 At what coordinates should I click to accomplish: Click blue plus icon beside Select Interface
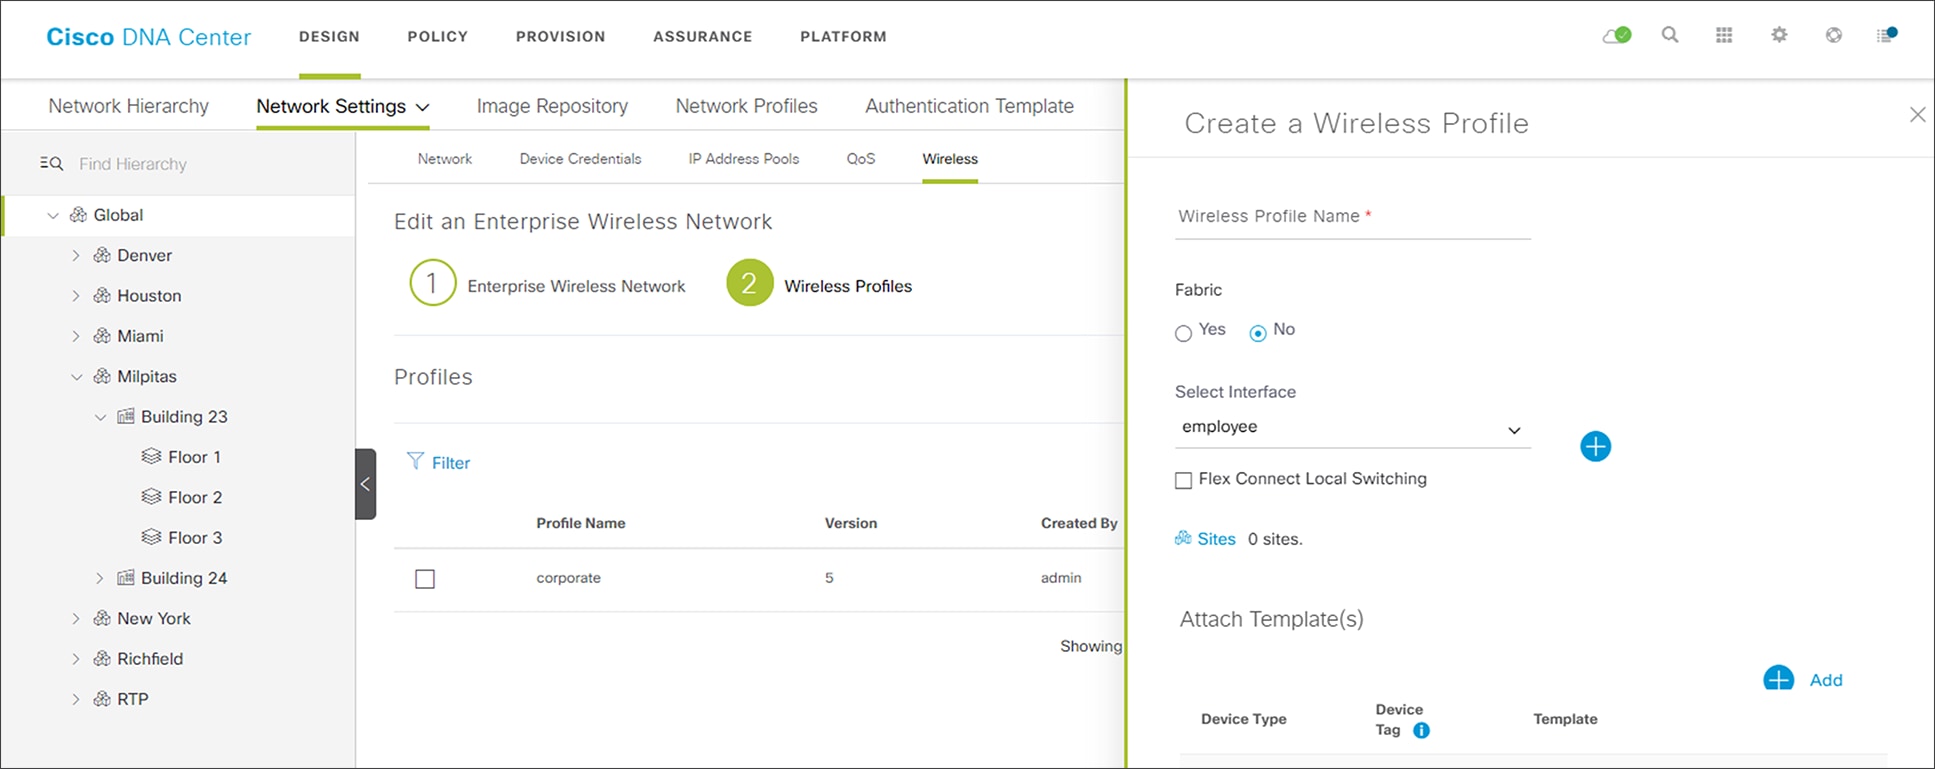click(1595, 446)
